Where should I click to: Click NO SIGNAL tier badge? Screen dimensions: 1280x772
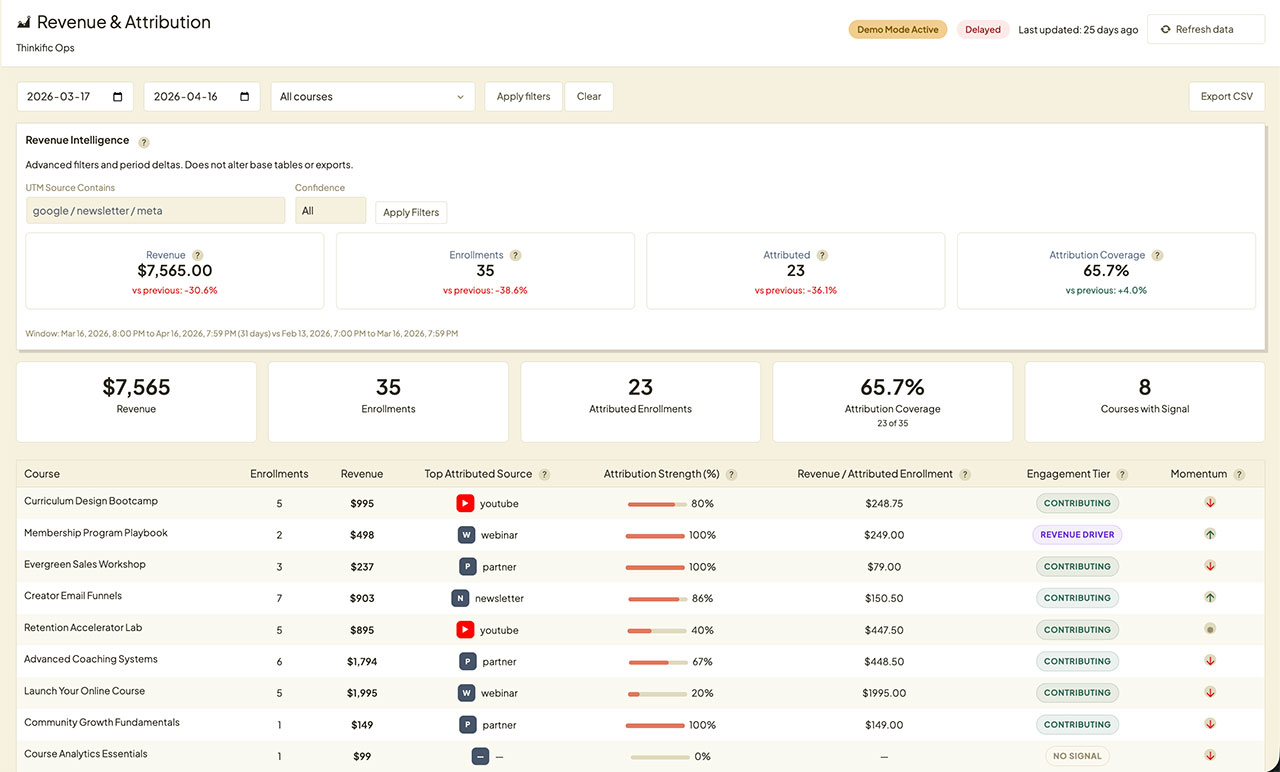coord(1077,757)
